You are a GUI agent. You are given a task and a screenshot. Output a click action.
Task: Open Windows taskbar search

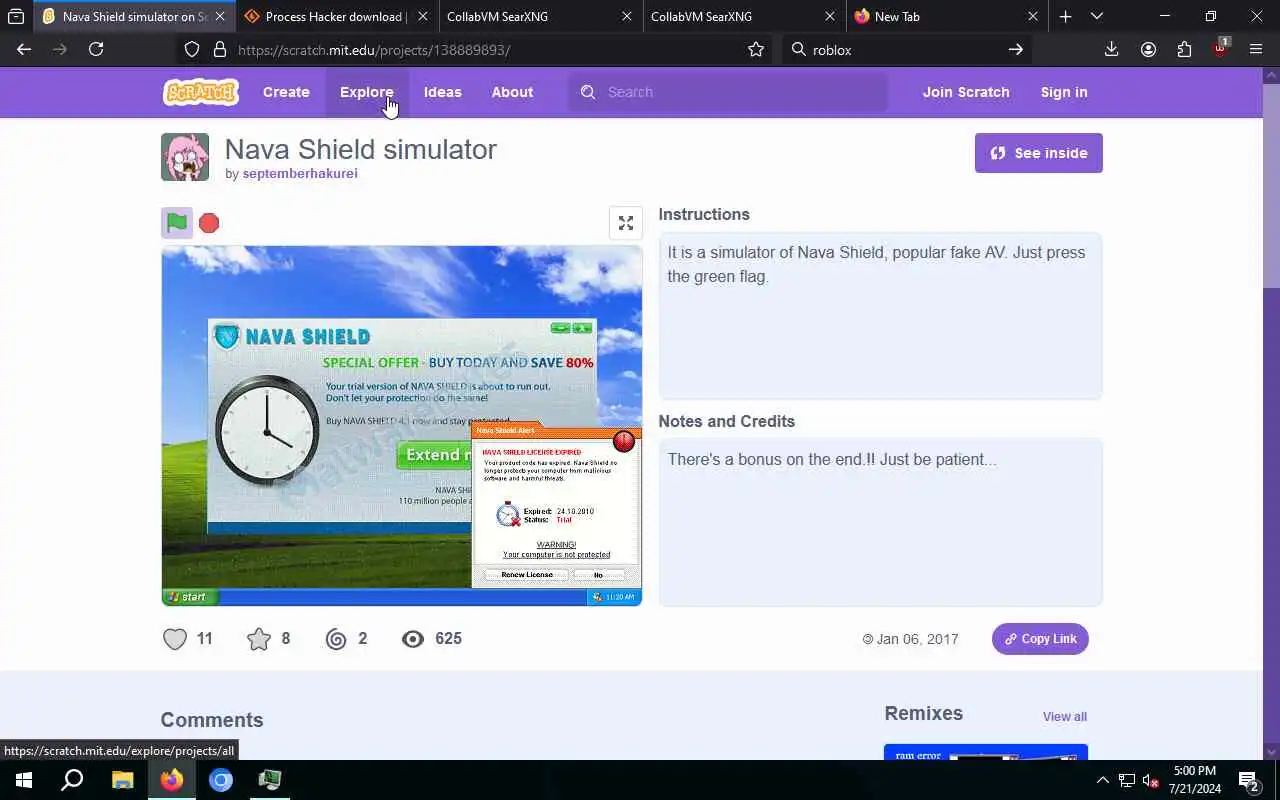[72, 780]
